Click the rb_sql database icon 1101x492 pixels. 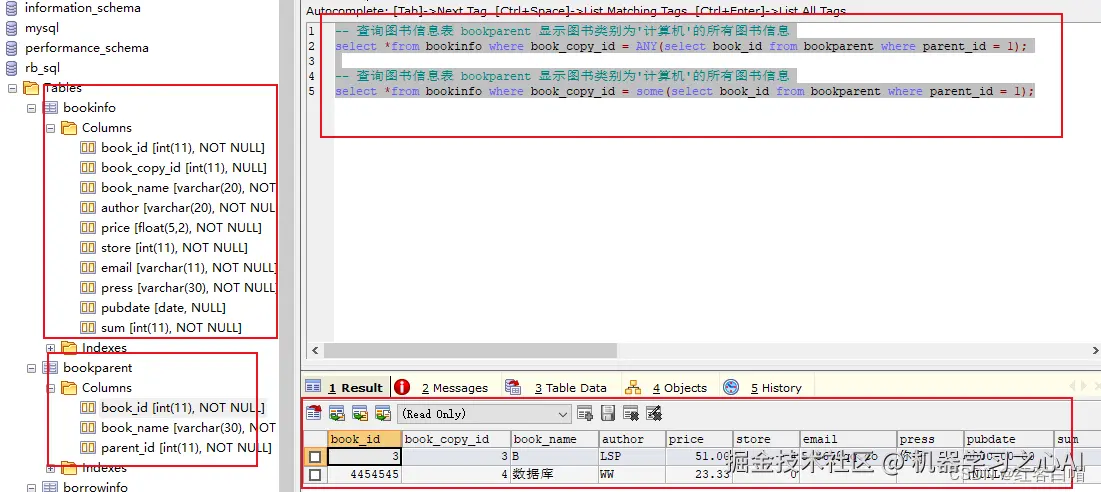coord(11,68)
